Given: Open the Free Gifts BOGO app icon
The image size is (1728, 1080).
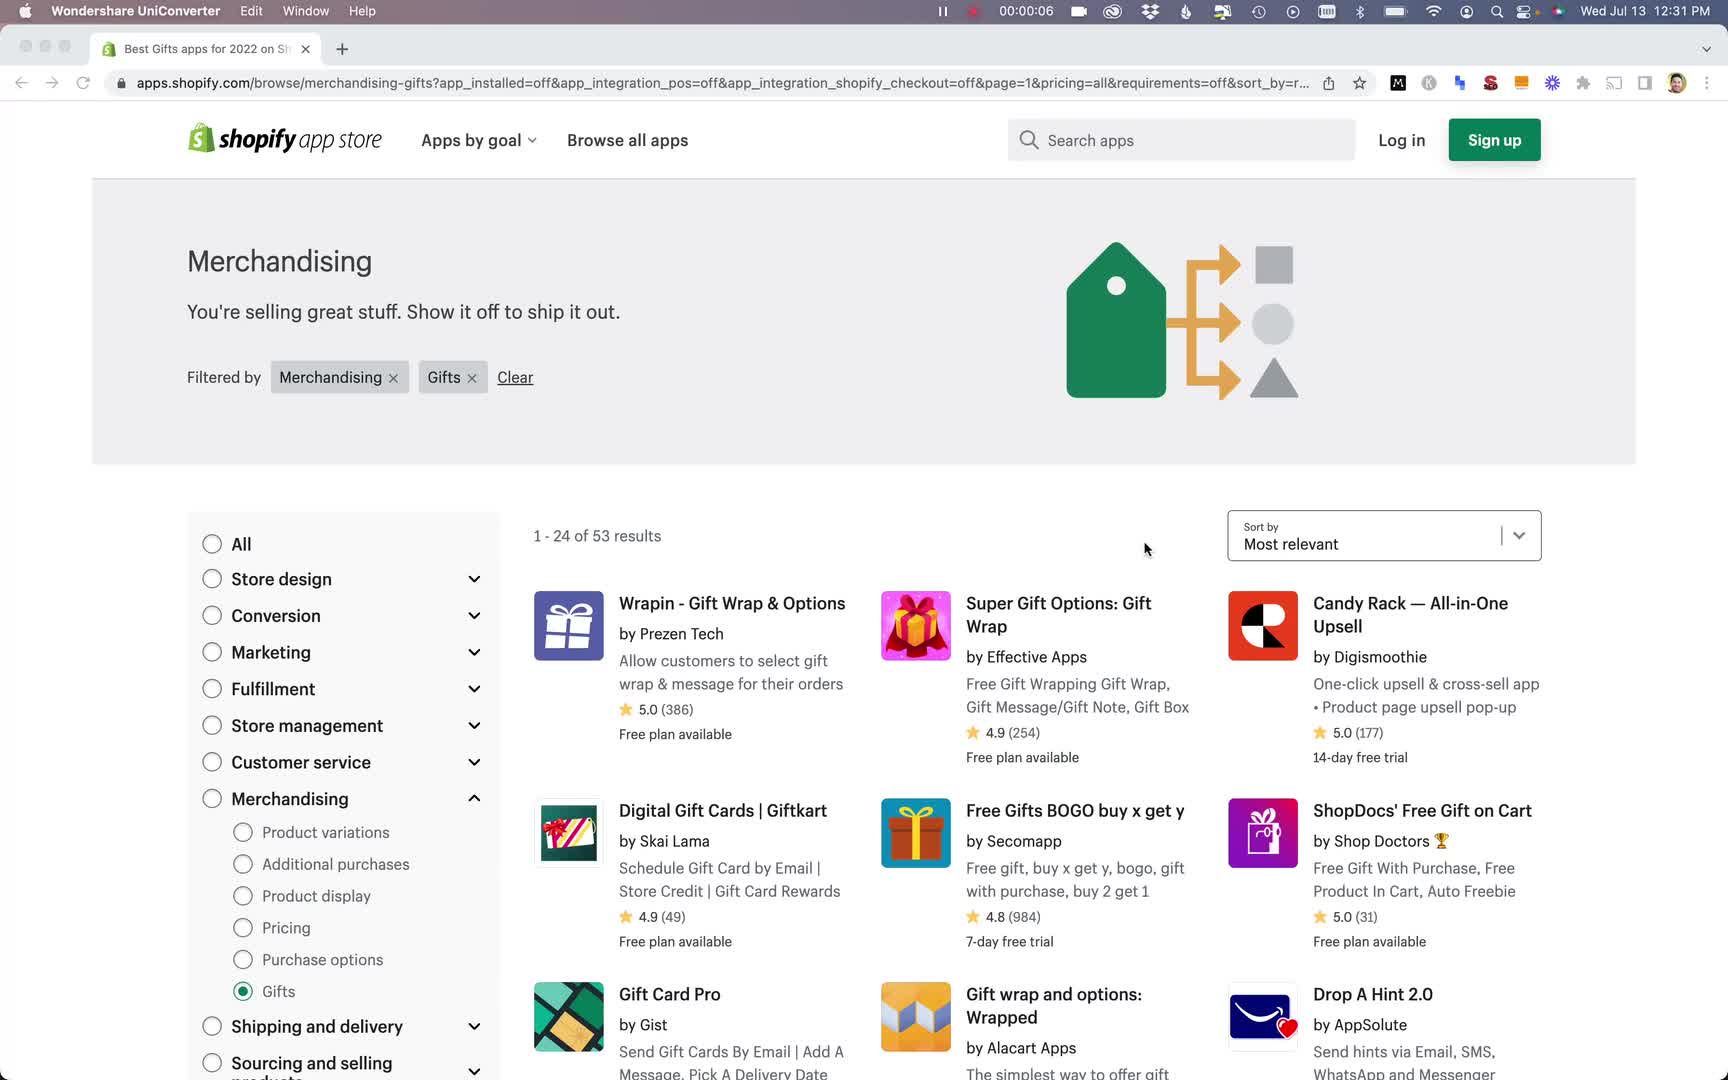Looking at the screenshot, I should (x=915, y=833).
